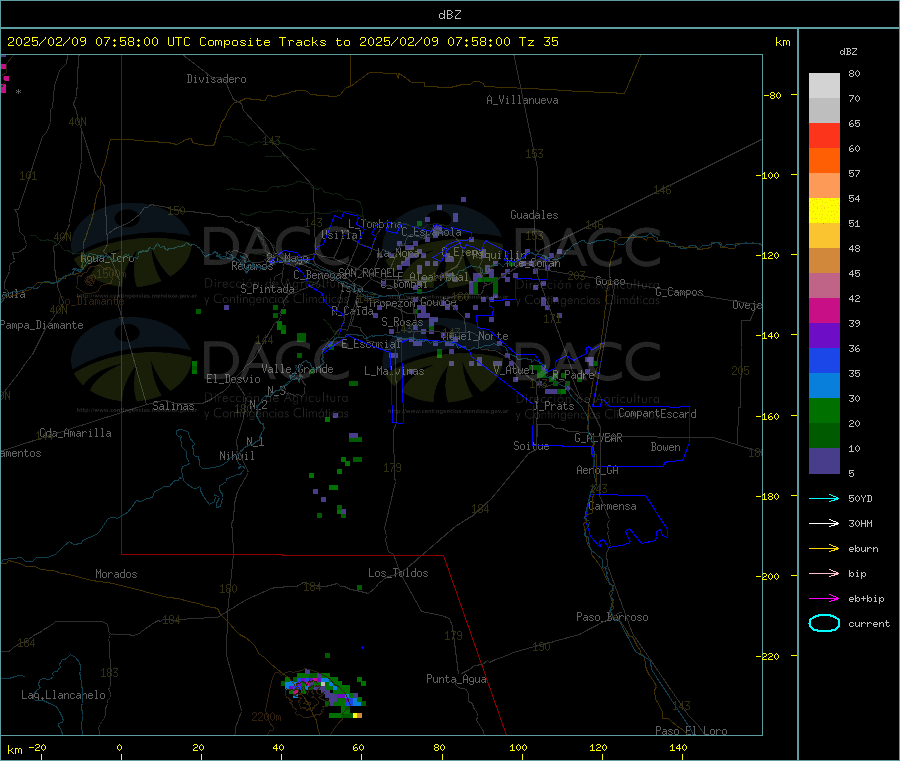The height and width of the screenshot is (761, 900).
Task: Click the Composite Tracks timestamp header
Action: (x=282, y=42)
